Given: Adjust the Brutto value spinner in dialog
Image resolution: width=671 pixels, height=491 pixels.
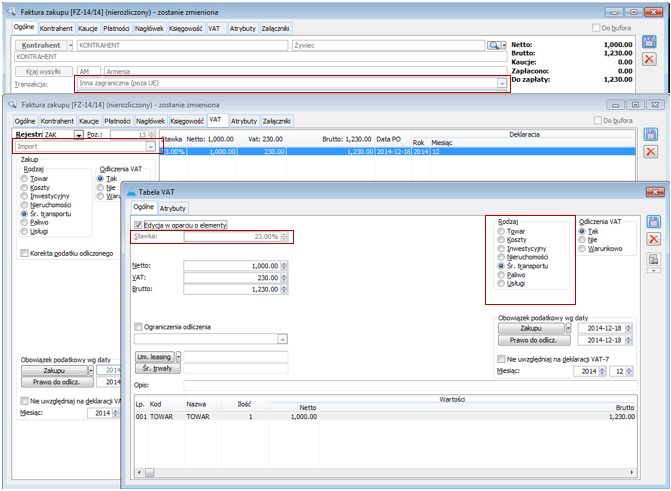Looking at the screenshot, I should [284, 289].
